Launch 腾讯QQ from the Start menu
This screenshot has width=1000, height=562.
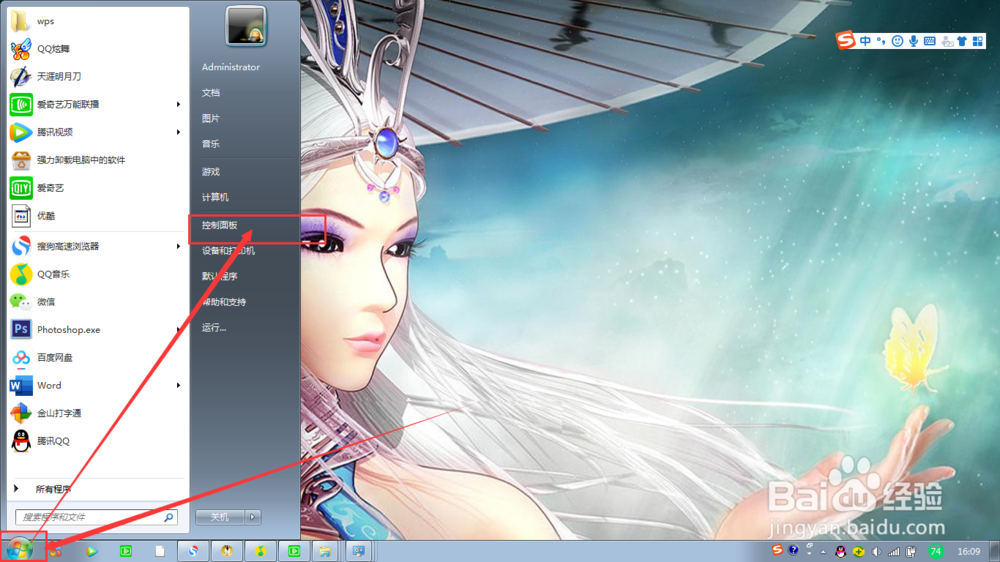(x=97, y=441)
